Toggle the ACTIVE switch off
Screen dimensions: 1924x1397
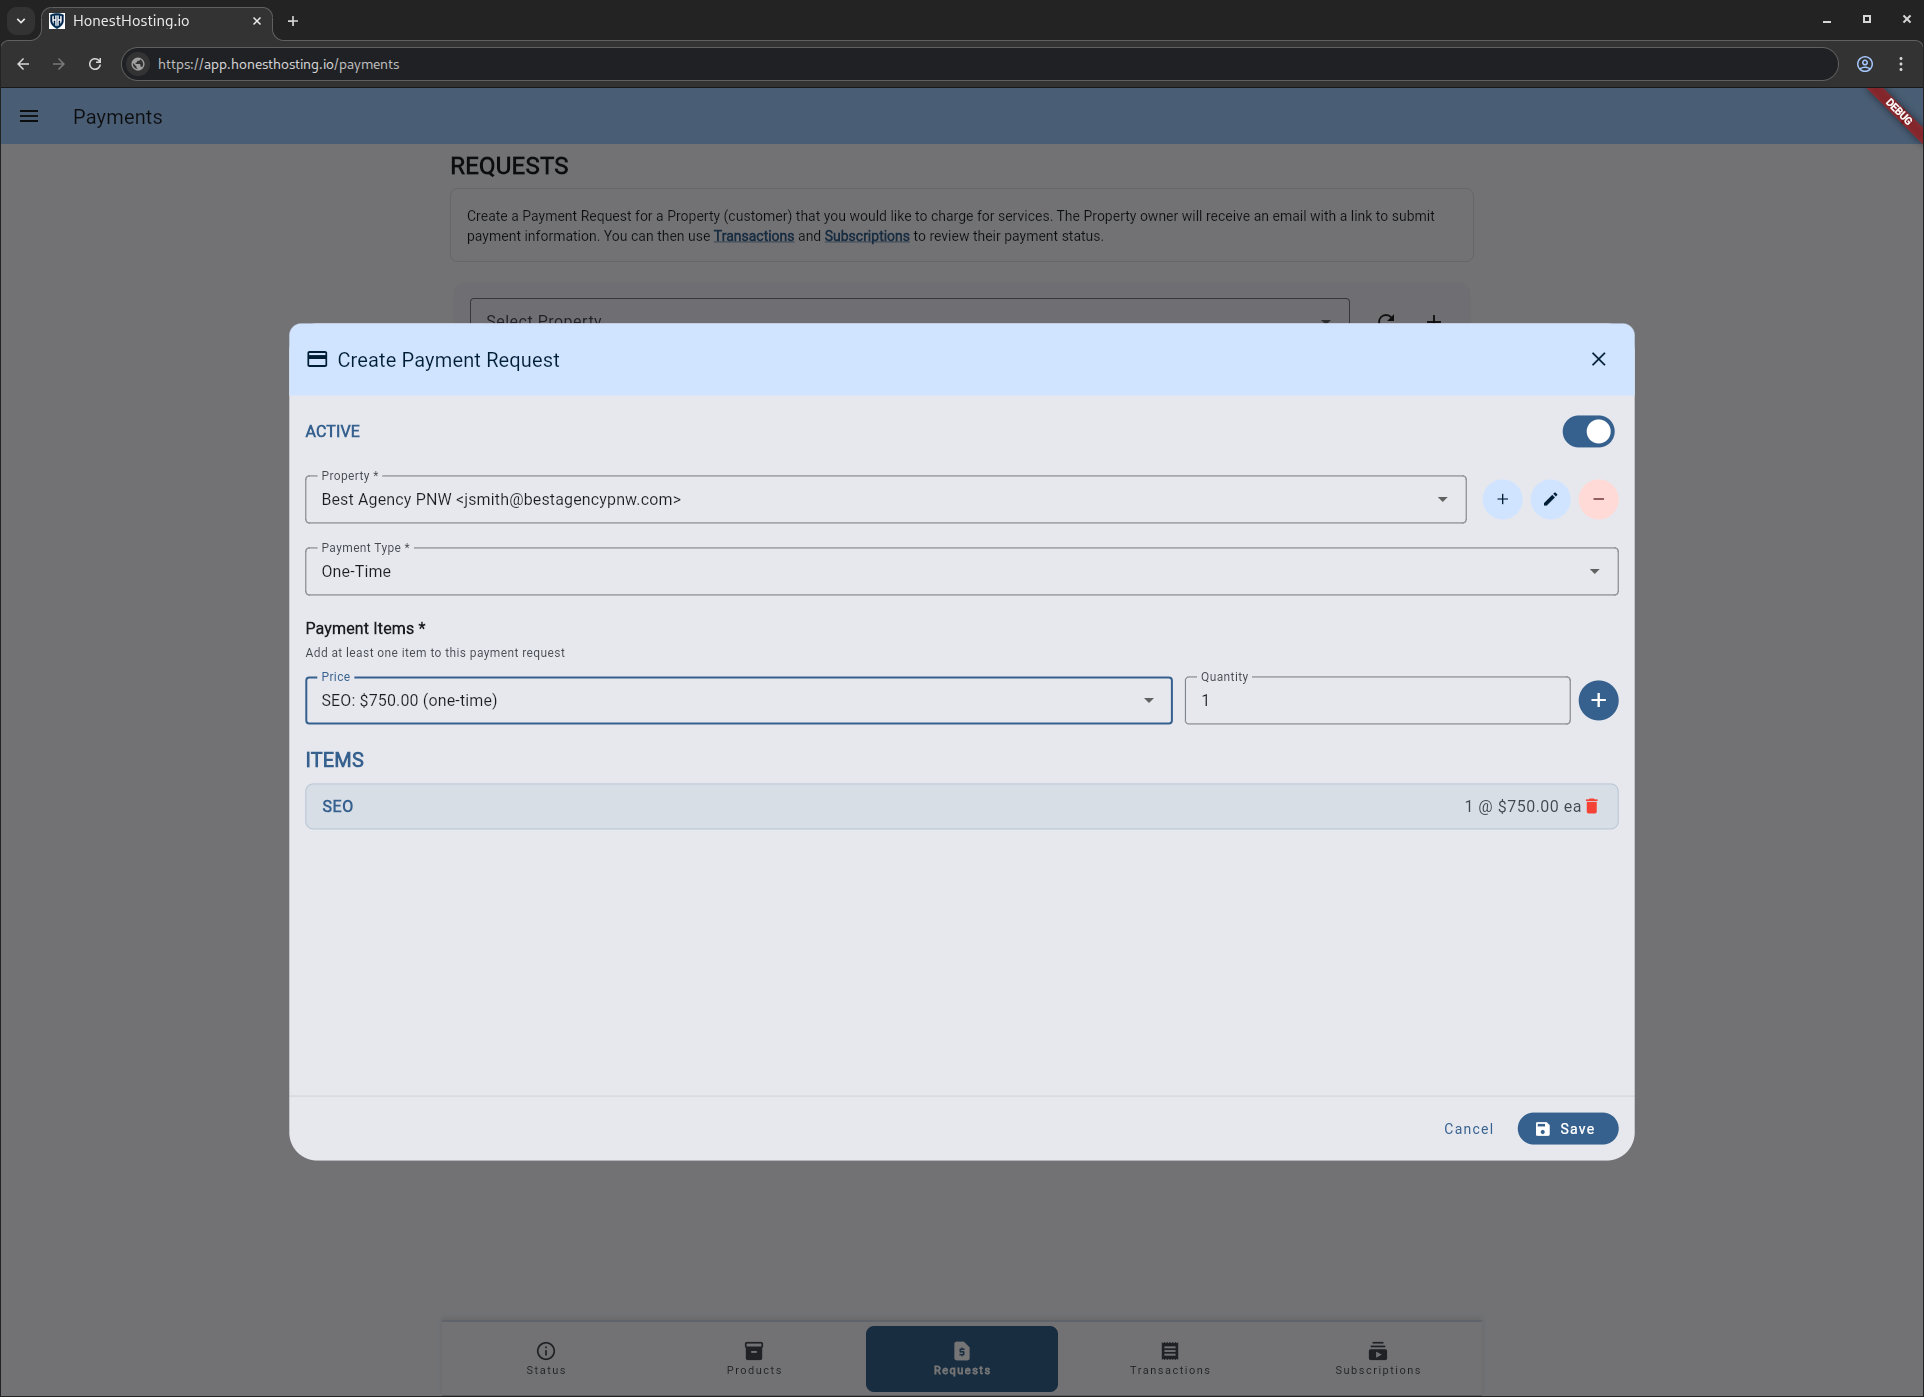tap(1588, 431)
